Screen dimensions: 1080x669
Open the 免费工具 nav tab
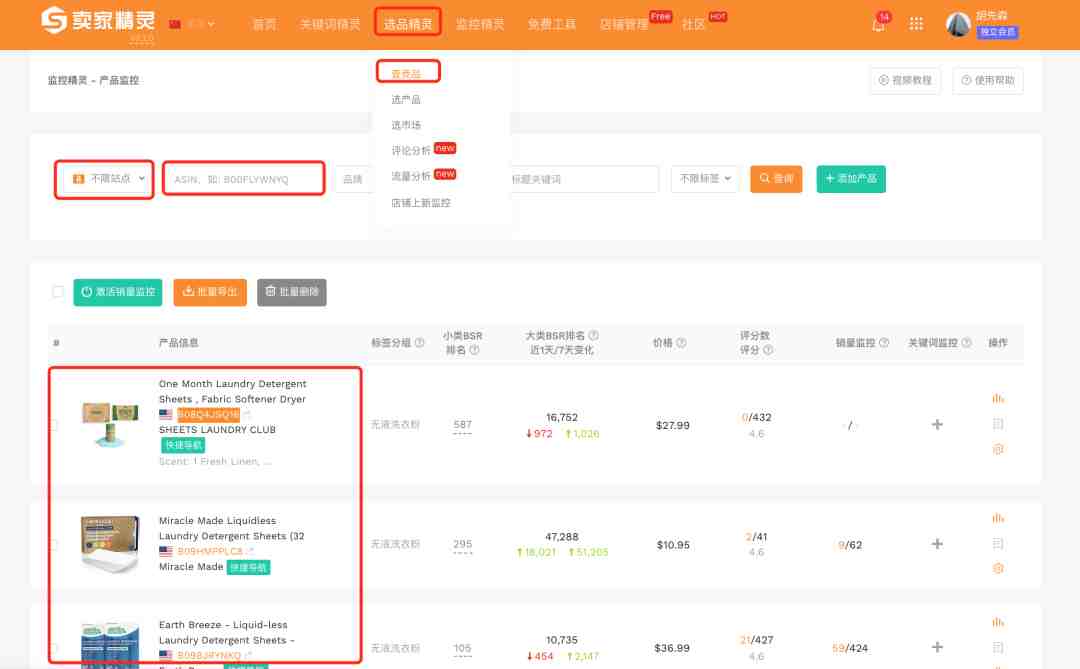pyautogui.click(x=552, y=24)
